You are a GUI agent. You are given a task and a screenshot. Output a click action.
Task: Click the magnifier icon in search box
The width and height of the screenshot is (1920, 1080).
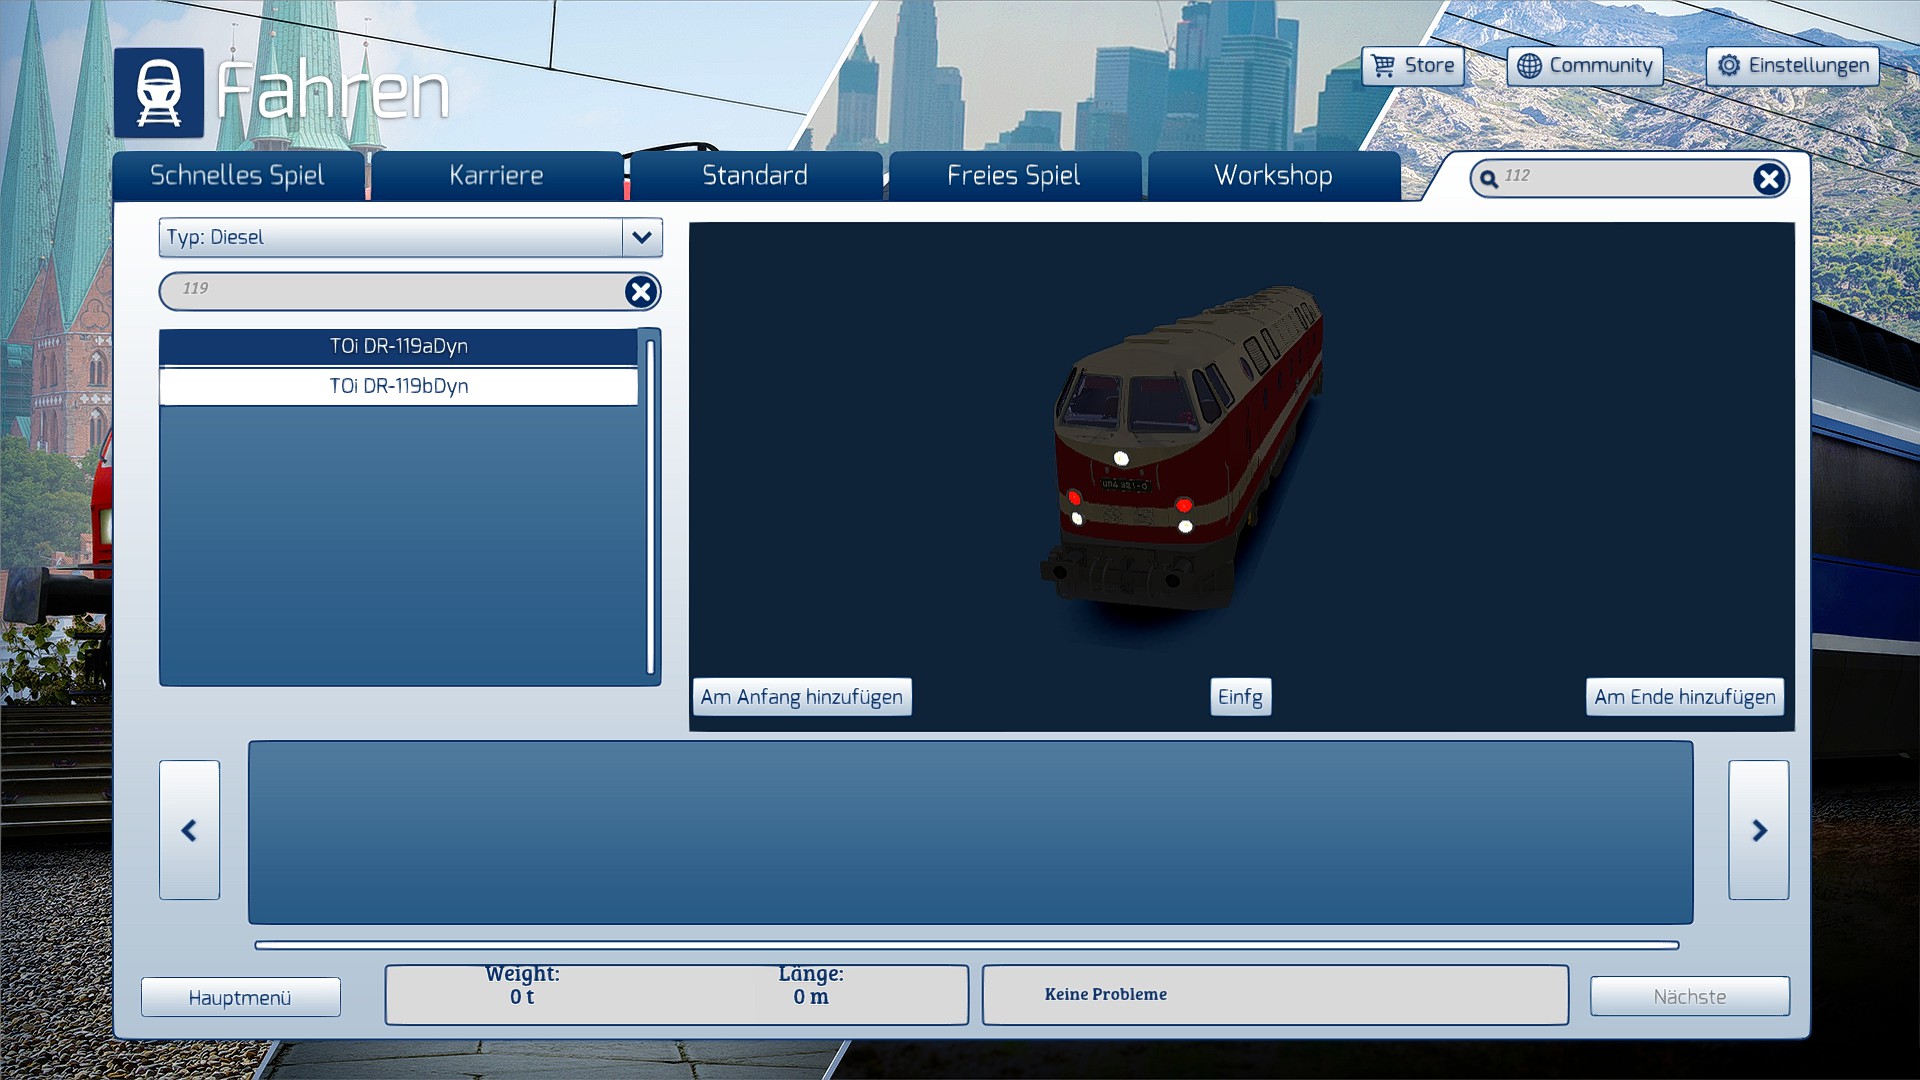click(1489, 179)
